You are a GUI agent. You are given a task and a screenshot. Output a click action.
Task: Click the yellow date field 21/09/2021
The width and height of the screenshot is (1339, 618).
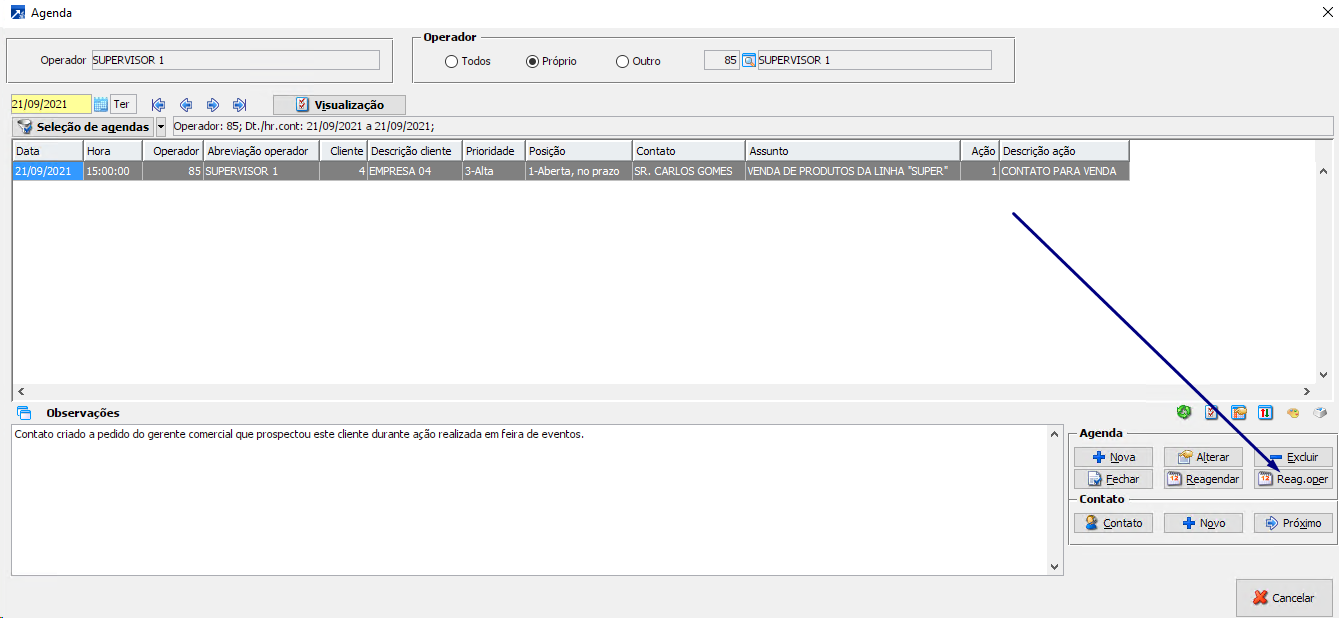pyautogui.click(x=51, y=104)
